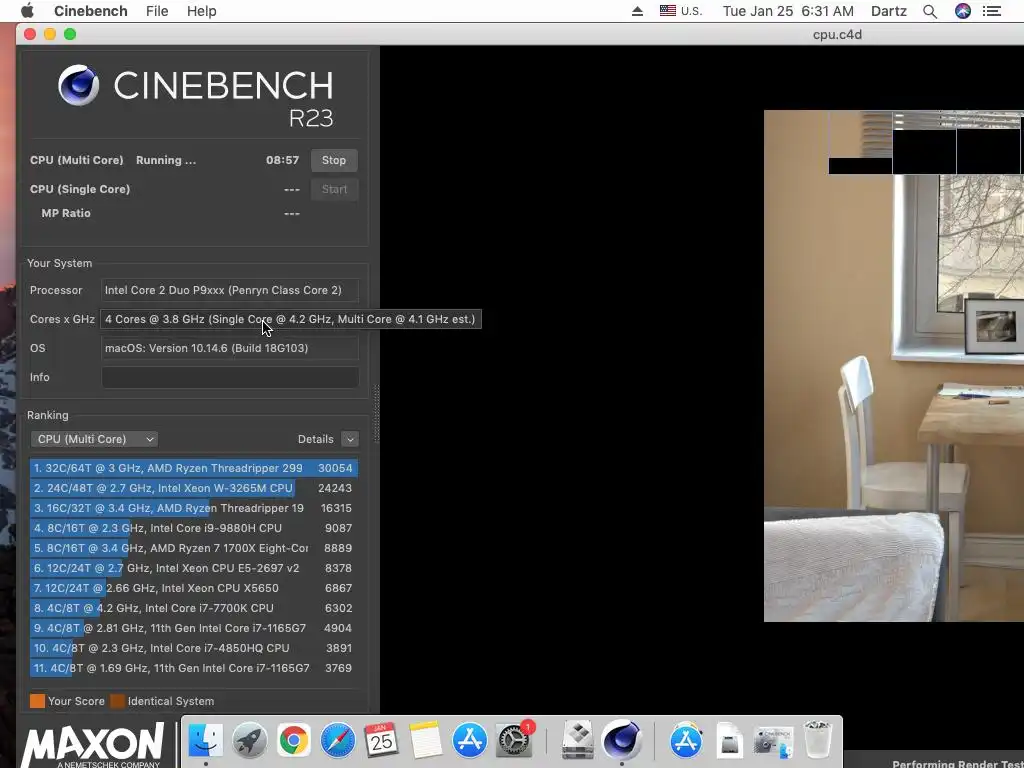The image size is (1024, 768).
Task: Select ranking row AMD Ryzen Threadripper 299
Action: 193,468
